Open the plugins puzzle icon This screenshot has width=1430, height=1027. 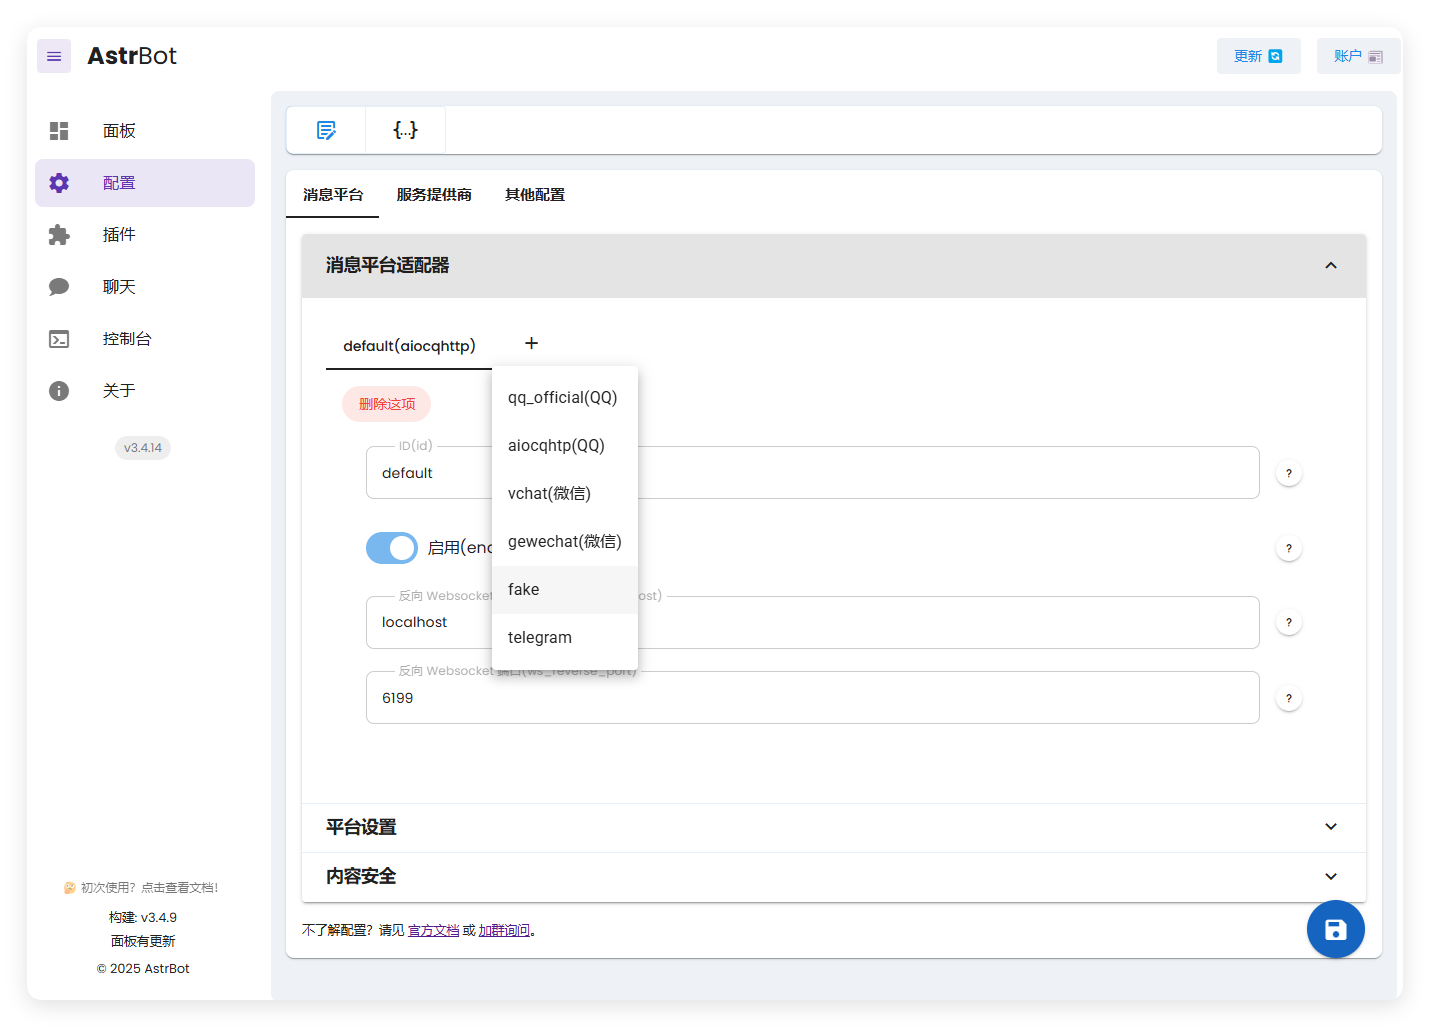(x=59, y=235)
